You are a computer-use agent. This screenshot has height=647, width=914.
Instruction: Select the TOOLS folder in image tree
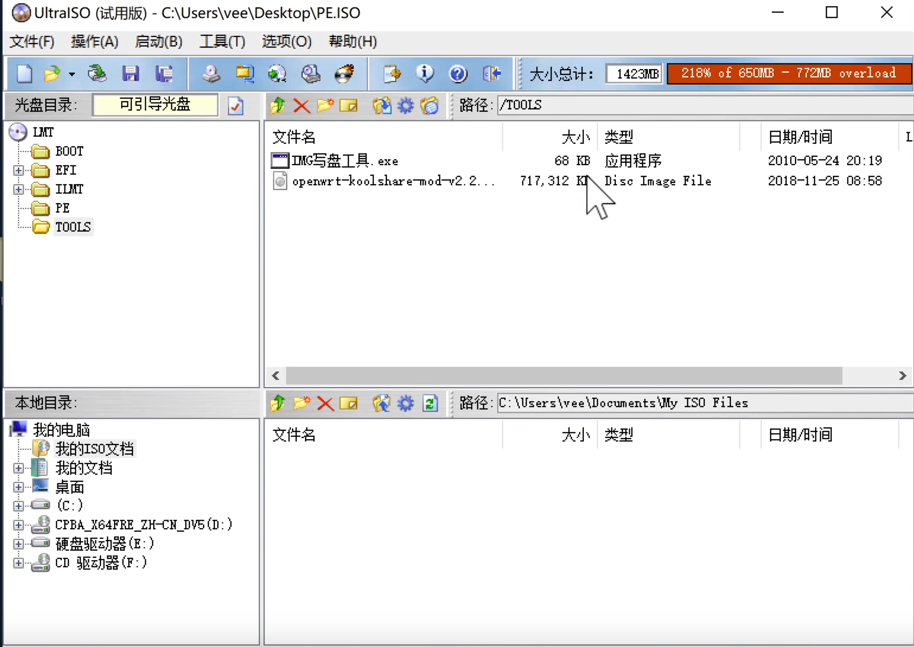pos(73,227)
